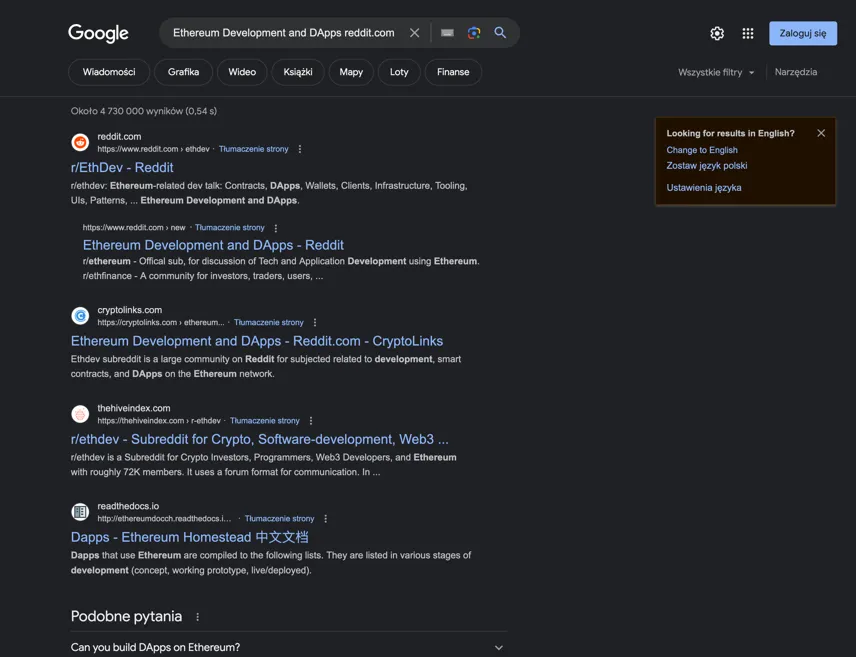Open the Wszystkie filtry dropdown
The image size is (856, 657).
click(716, 72)
